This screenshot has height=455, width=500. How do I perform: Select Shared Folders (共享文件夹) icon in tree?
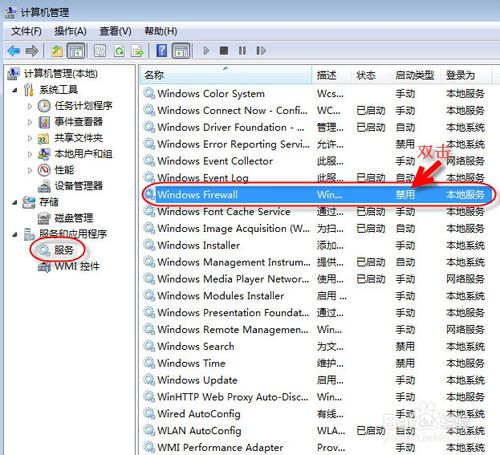tap(44, 138)
